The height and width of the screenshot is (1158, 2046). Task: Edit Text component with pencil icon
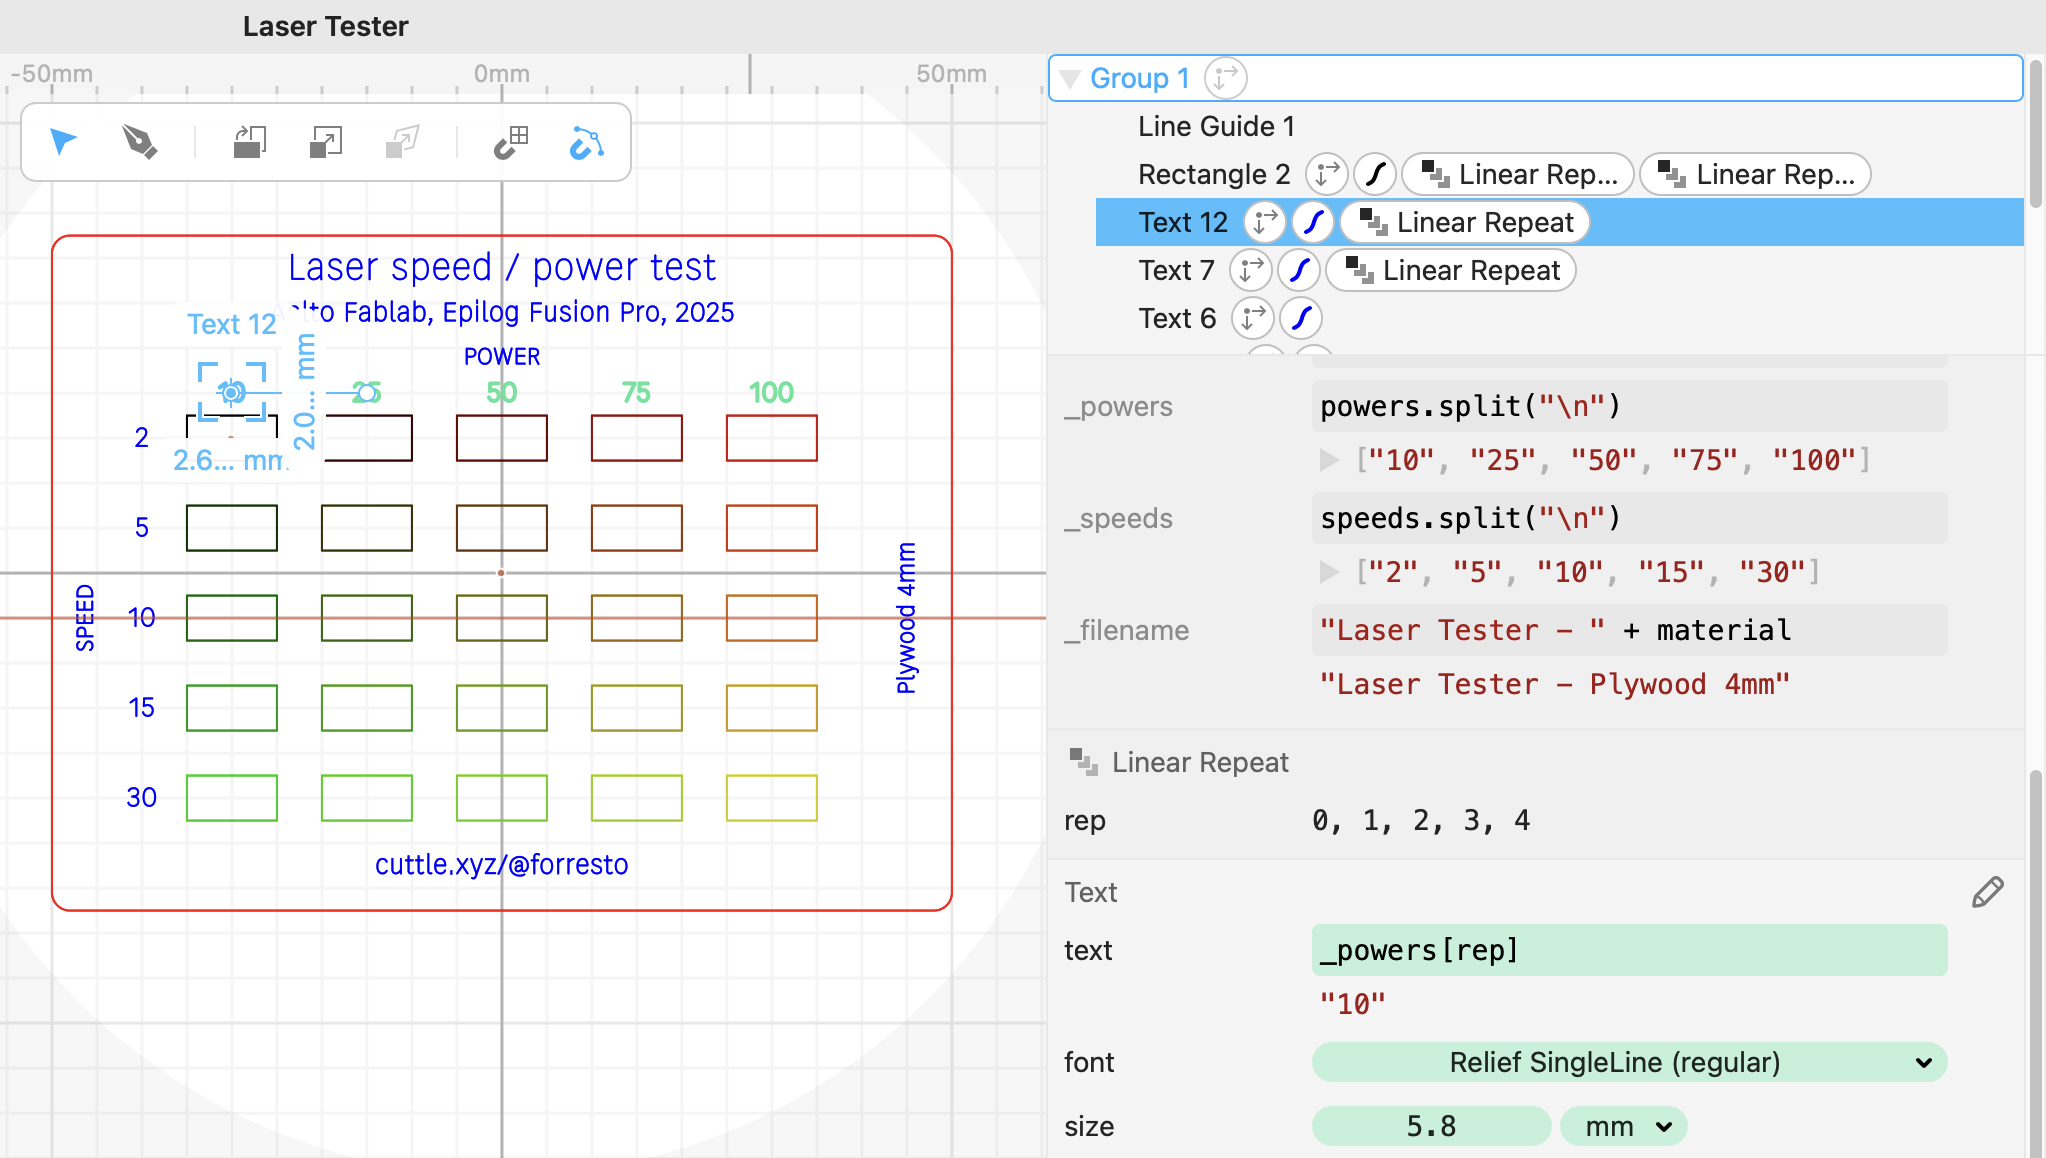click(1987, 892)
